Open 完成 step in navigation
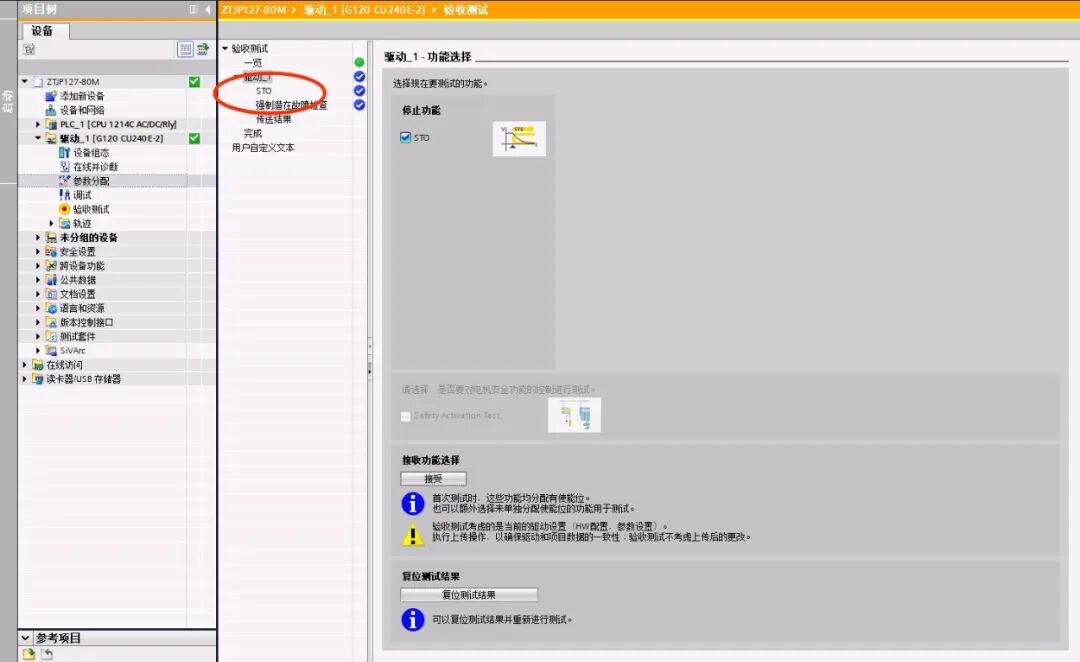 253,133
